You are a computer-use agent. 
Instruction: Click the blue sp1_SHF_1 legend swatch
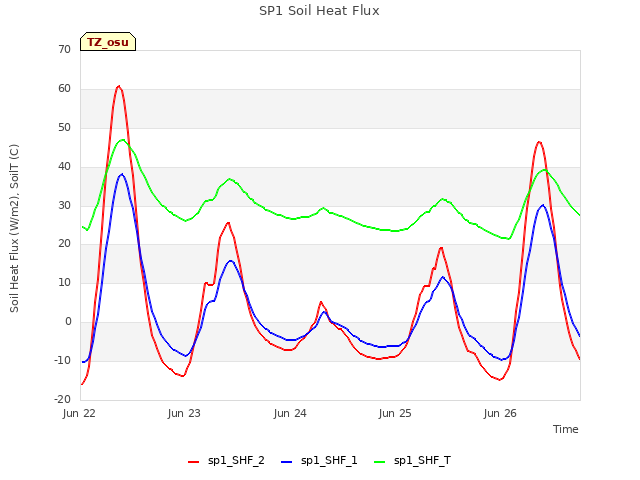tap(287, 462)
